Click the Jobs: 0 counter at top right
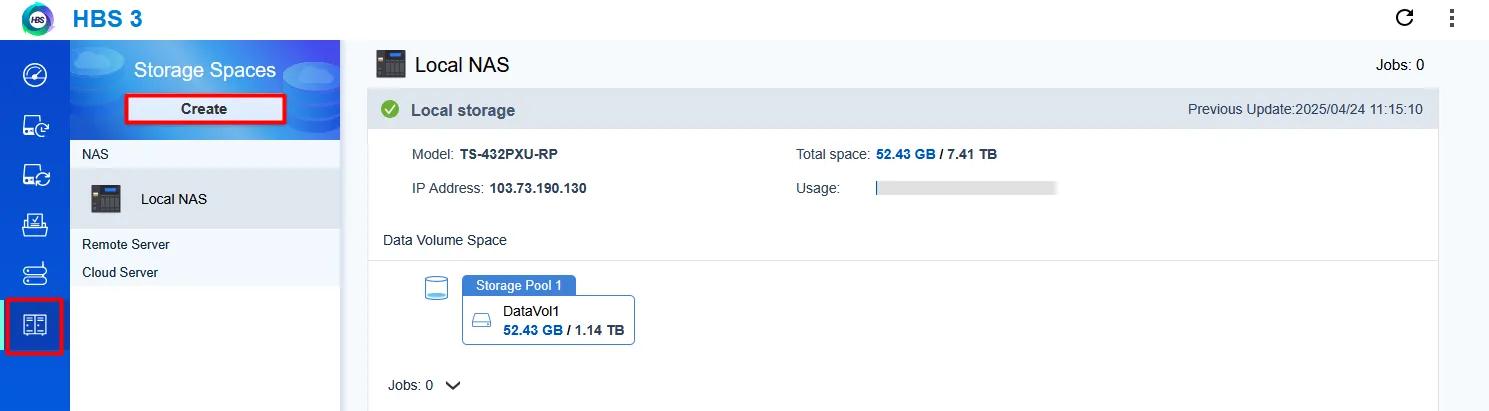The image size is (1489, 411). [x=1400, y=65]
